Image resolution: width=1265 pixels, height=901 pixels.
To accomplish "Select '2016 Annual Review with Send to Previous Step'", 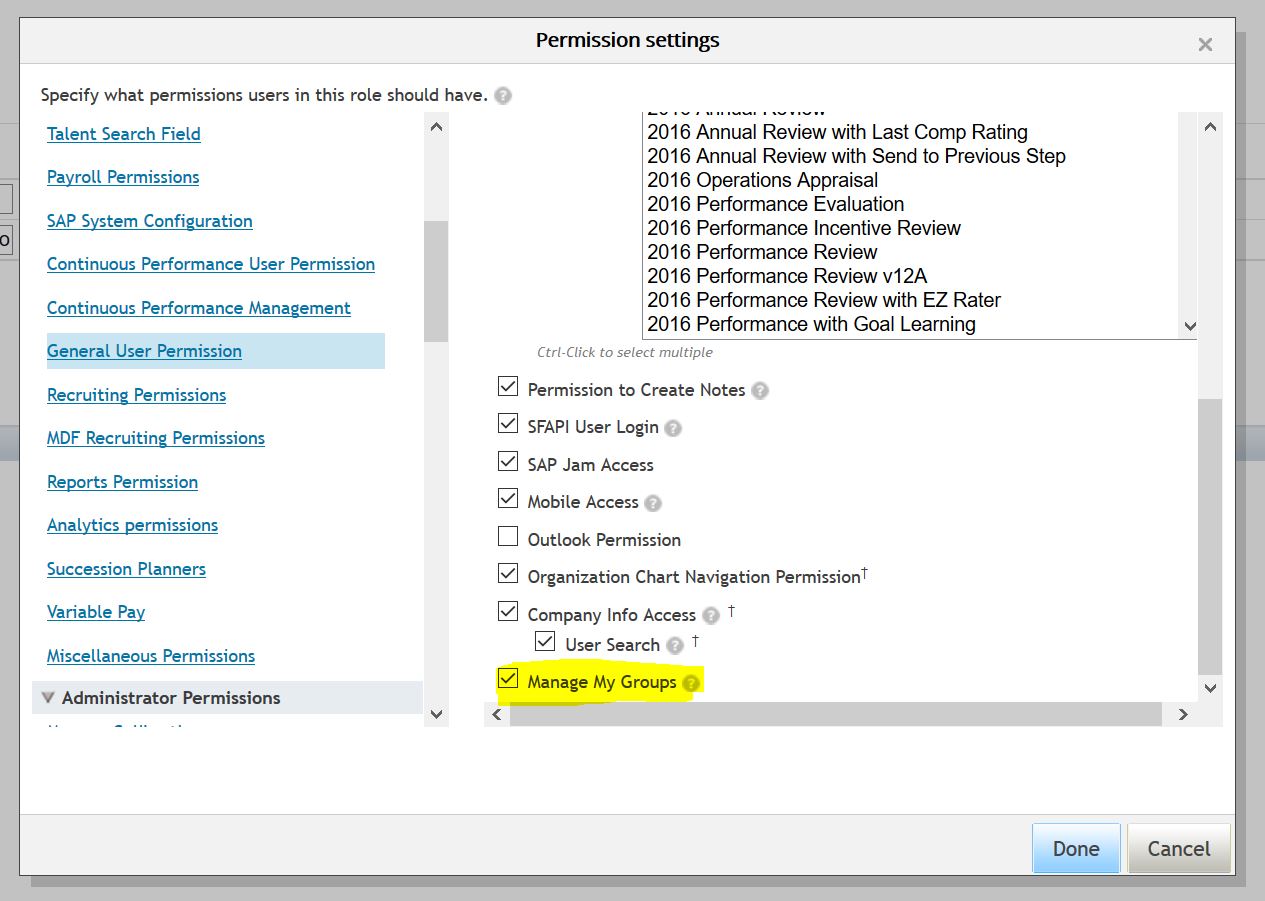I will 857,156.
